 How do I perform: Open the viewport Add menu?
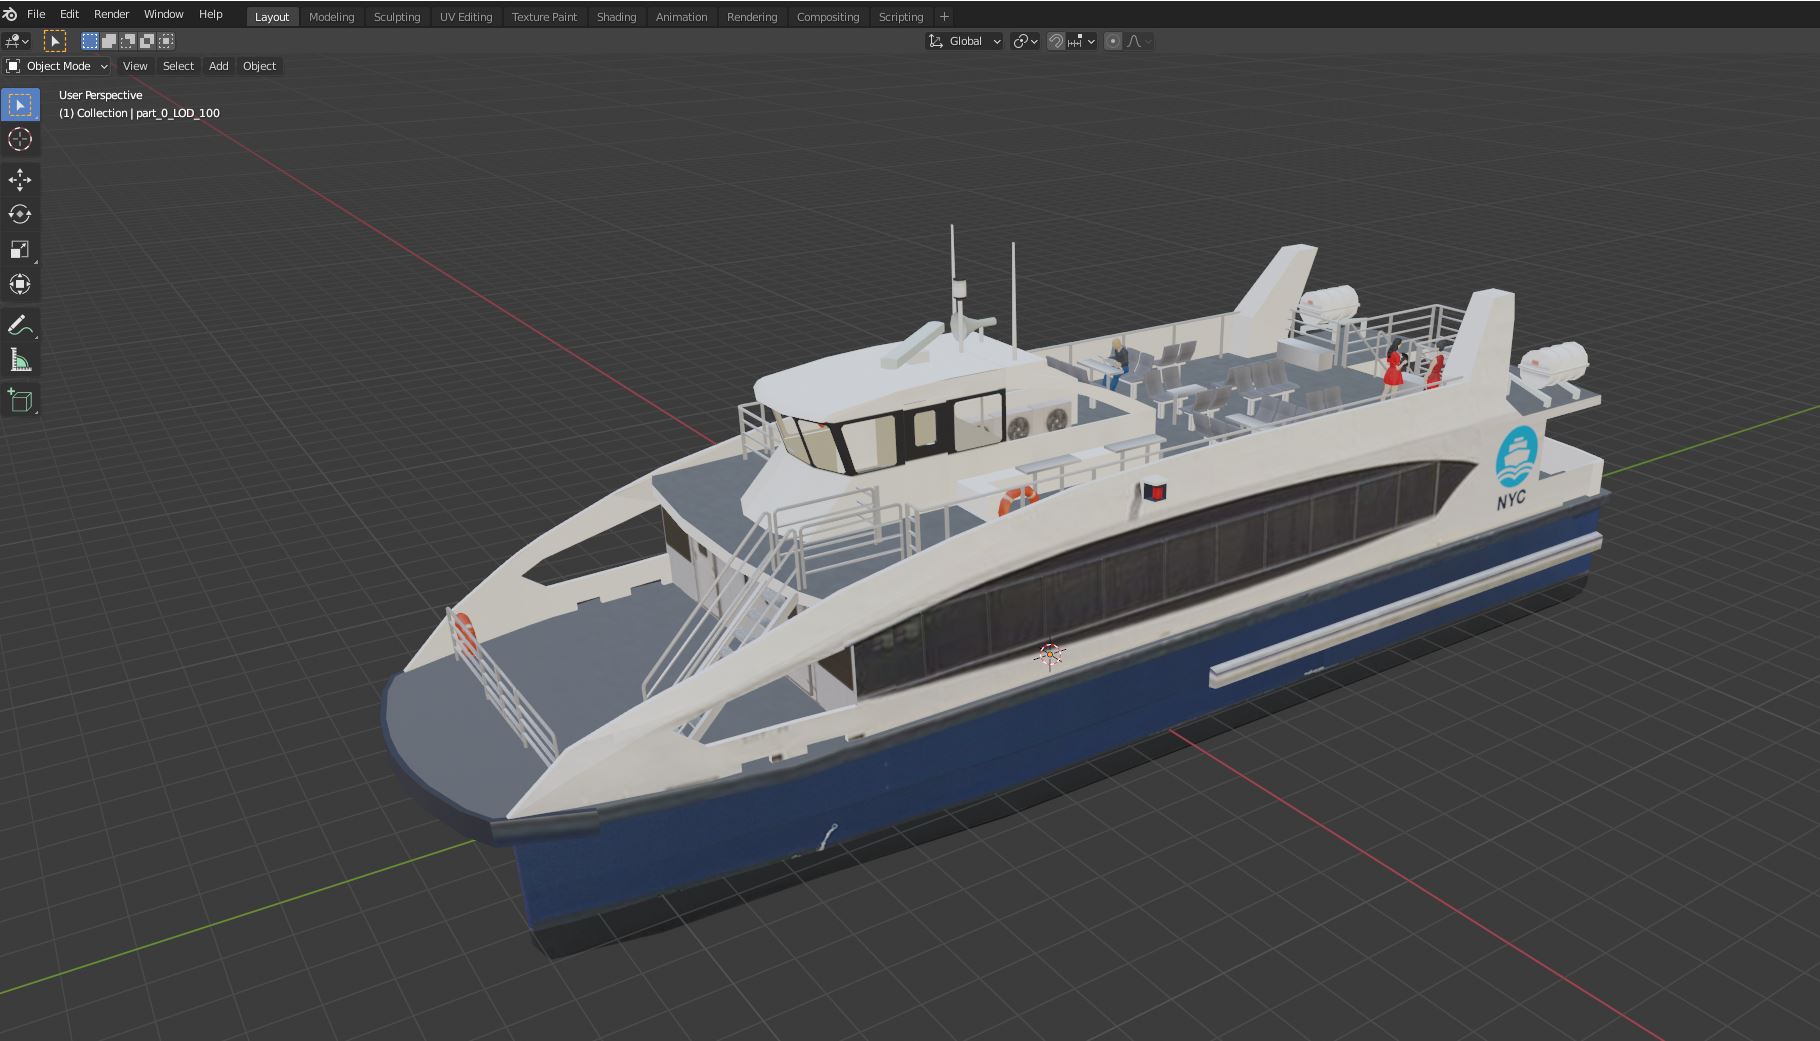tap(218, 66)
